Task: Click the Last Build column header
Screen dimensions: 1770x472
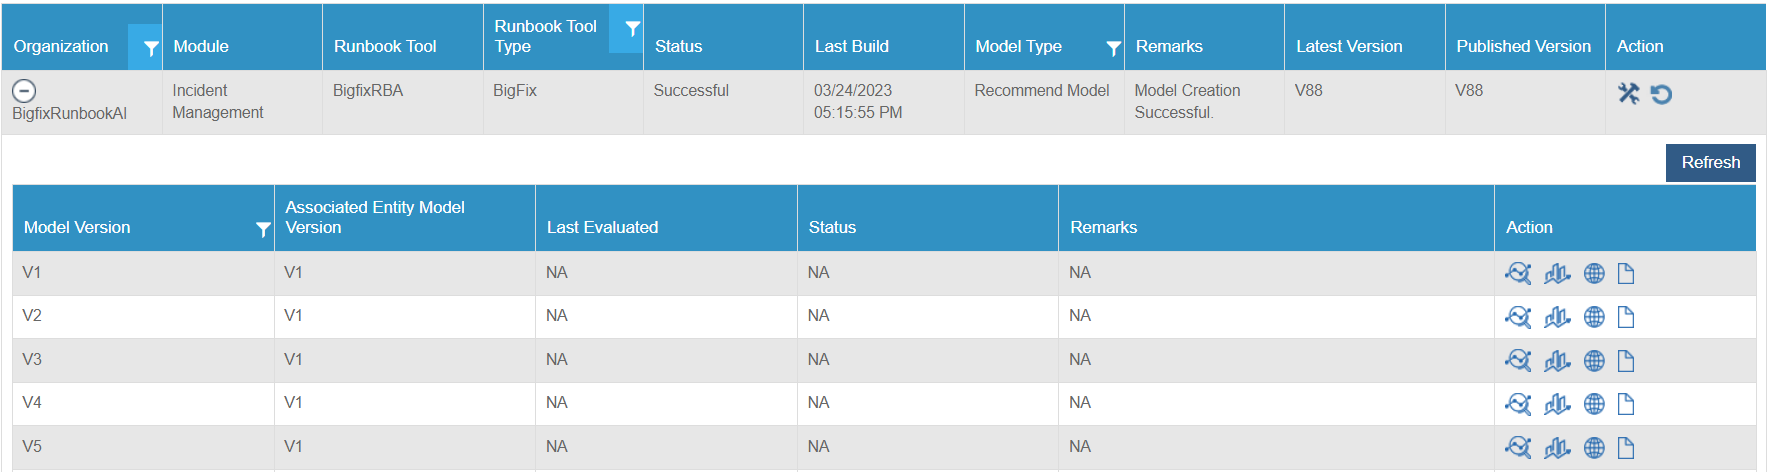Action: (x=851, y=46)
